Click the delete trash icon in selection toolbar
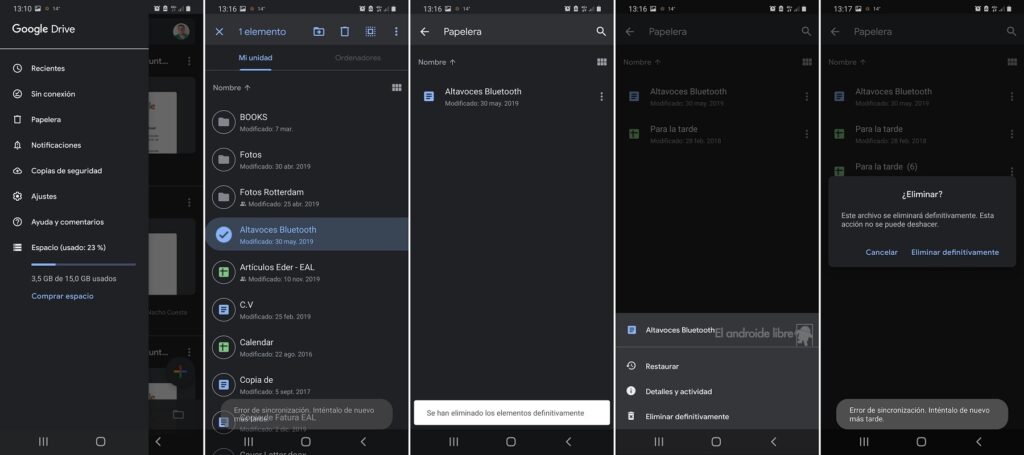Screen dimensions: 1024x455 tap(345, 31)
